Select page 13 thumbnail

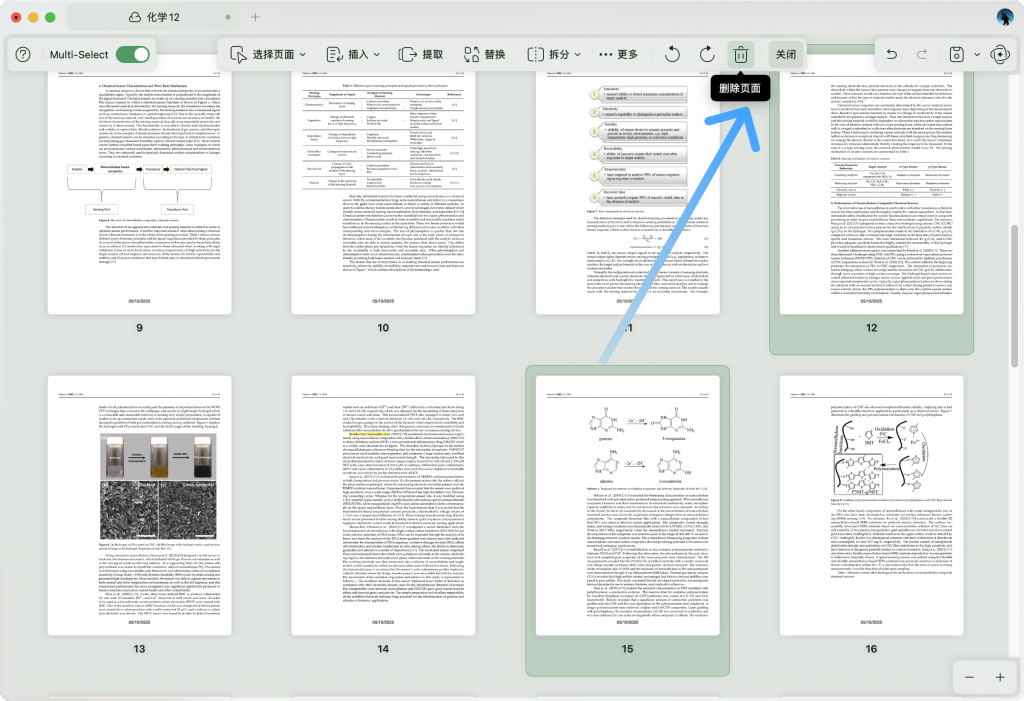click(139, 505)
